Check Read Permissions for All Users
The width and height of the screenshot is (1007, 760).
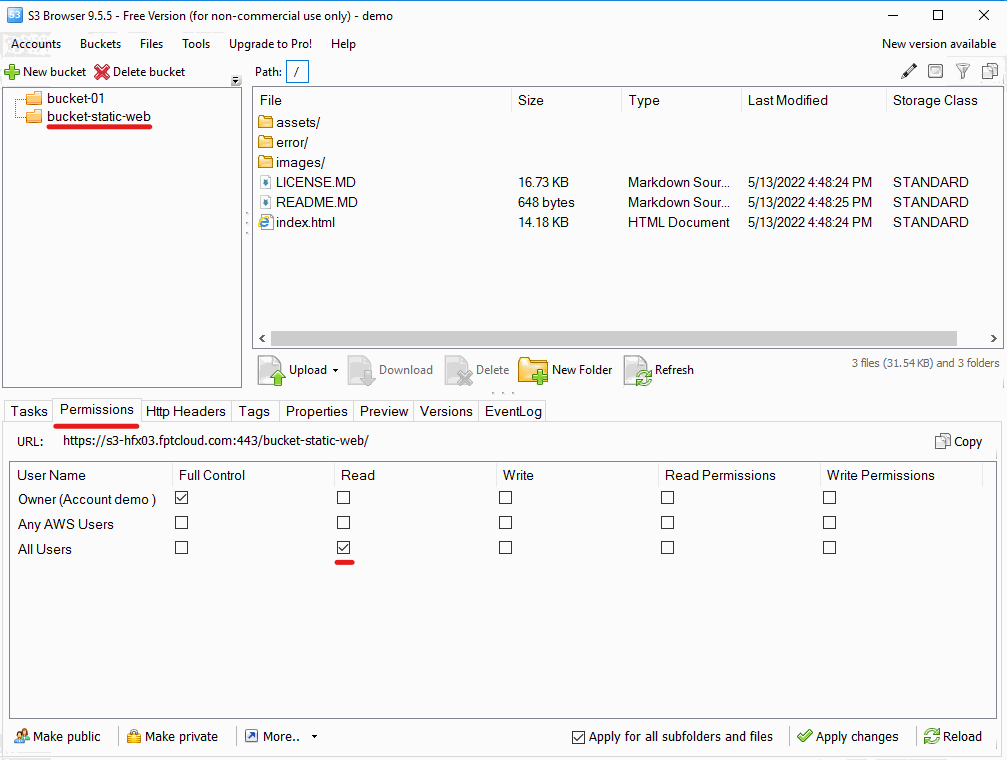668,548
